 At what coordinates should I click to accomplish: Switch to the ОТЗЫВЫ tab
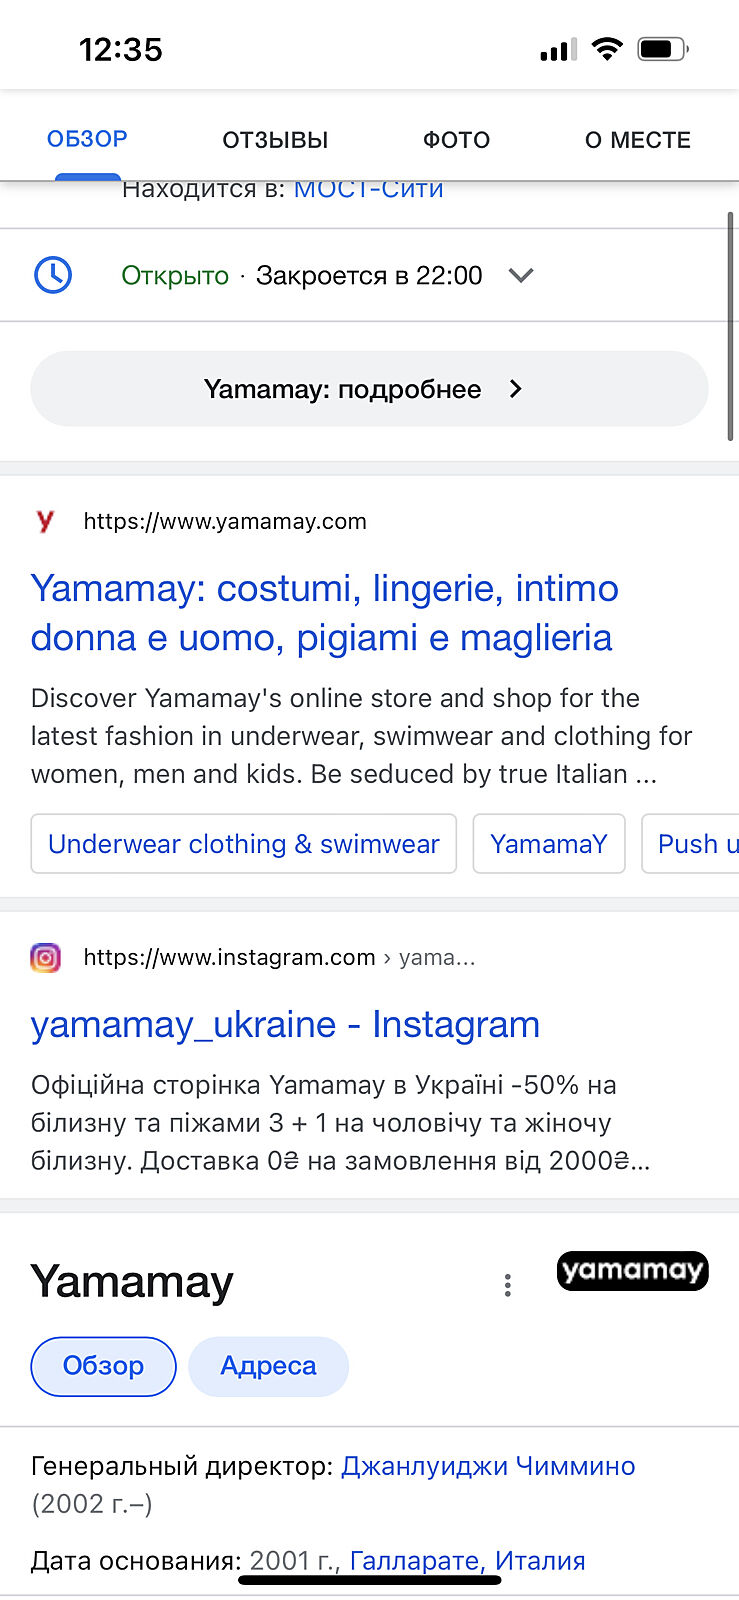275,140
